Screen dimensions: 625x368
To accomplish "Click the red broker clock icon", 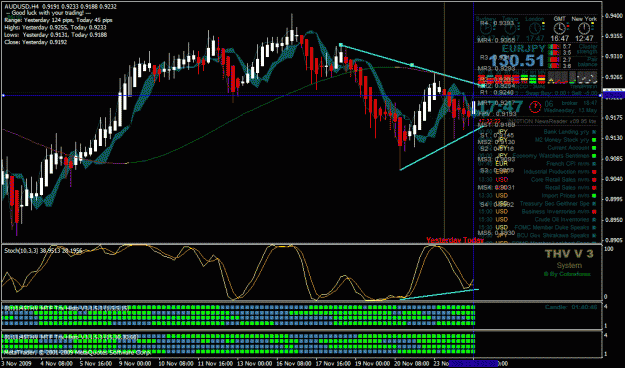I will click(535, 107).
